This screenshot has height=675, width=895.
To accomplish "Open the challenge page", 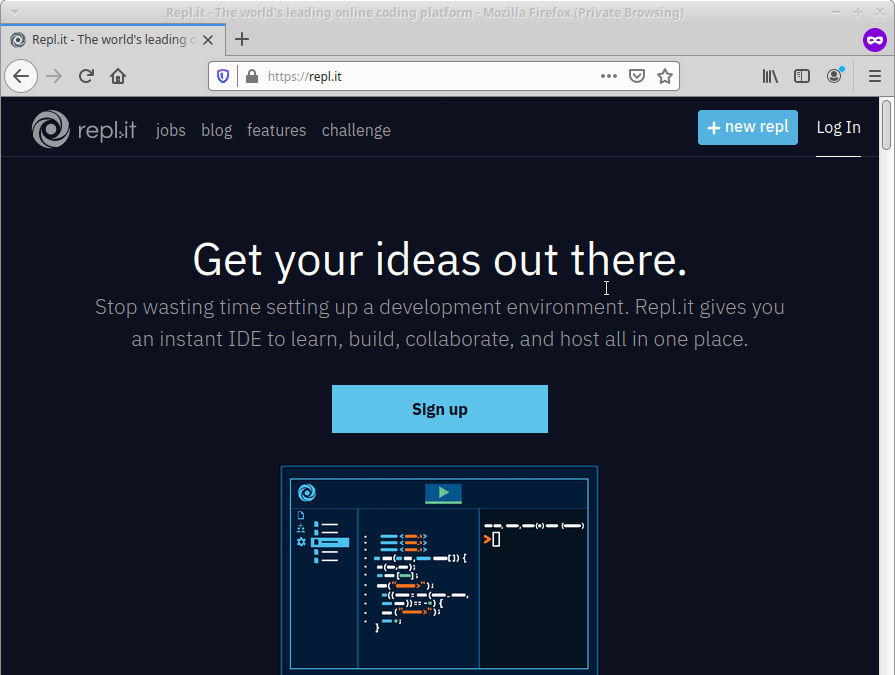I will 356,130.
